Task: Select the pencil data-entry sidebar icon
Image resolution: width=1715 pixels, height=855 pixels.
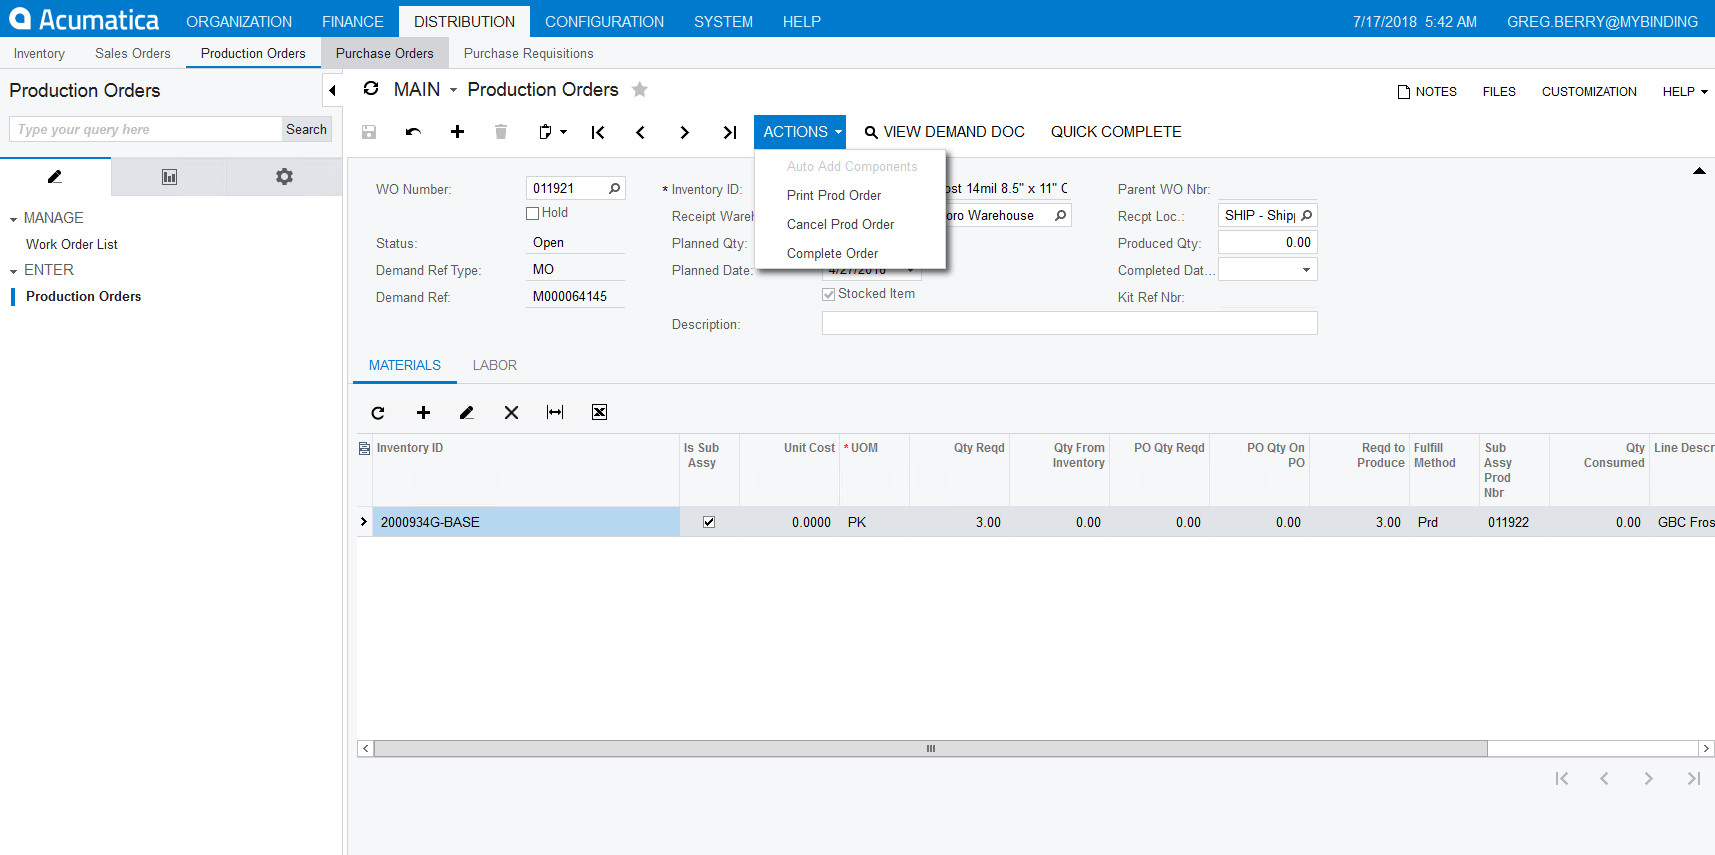Action: (55, 177)
